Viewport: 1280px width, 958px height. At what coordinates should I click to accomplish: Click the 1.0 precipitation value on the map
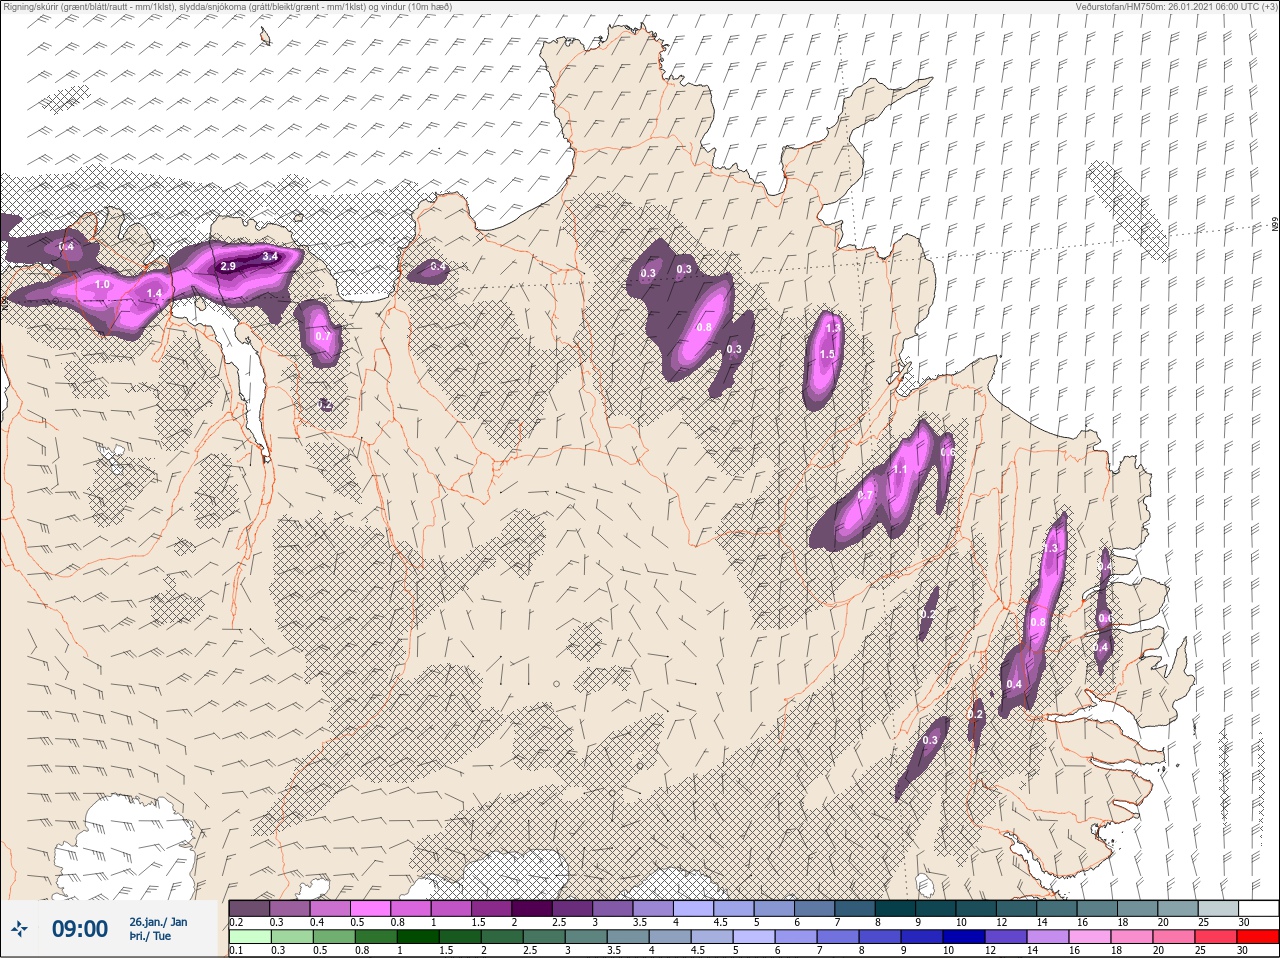coord(102,284)
